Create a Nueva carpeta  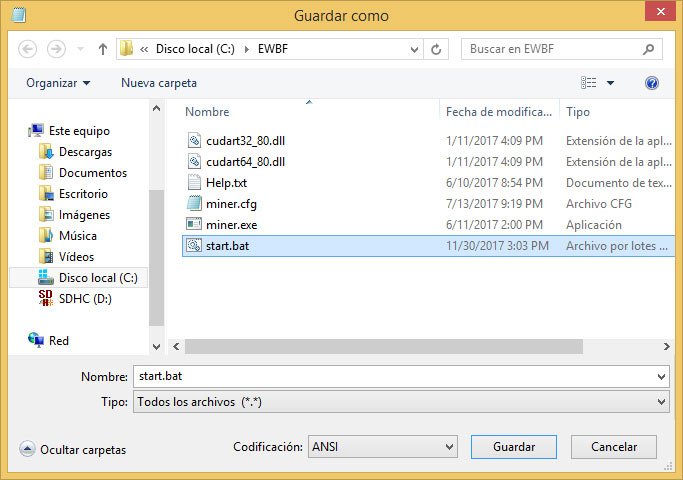pyautogui.click(x=159, y=83)
